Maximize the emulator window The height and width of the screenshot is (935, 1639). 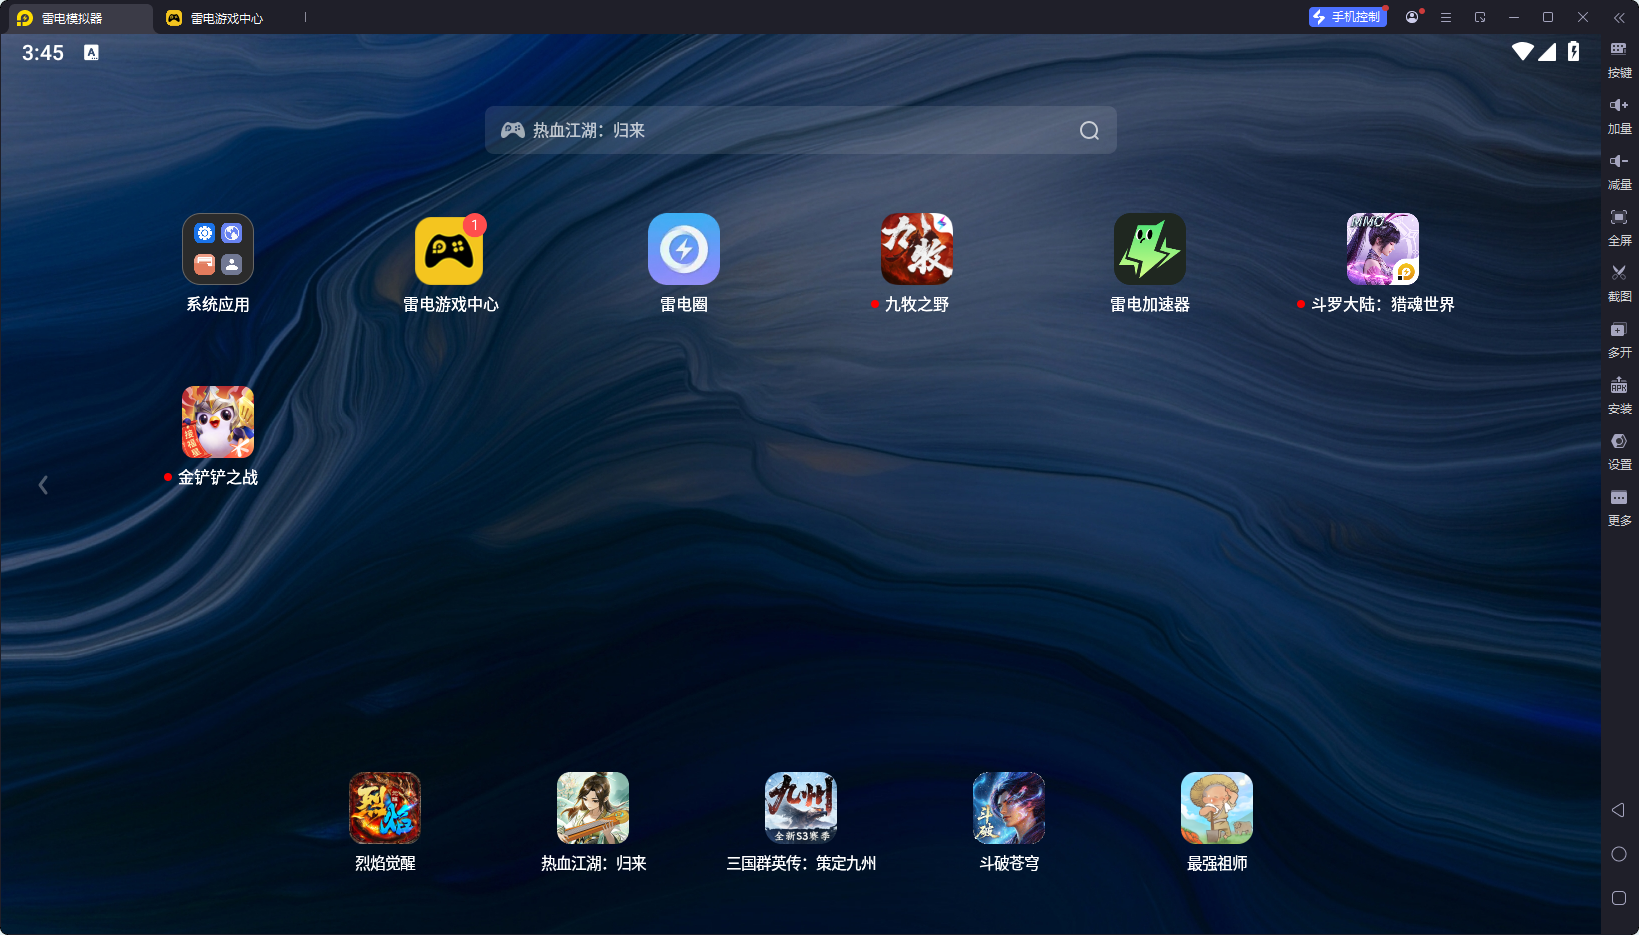(x=1548, y=17)
